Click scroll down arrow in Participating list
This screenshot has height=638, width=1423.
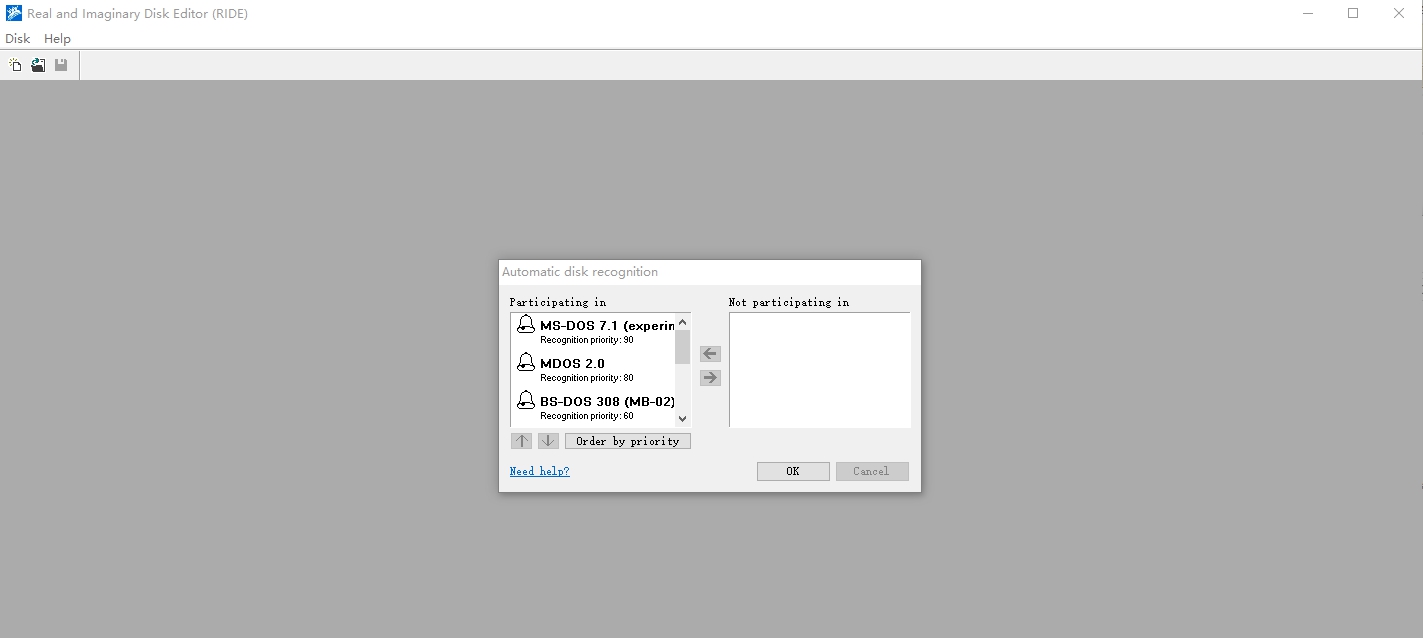683,419
